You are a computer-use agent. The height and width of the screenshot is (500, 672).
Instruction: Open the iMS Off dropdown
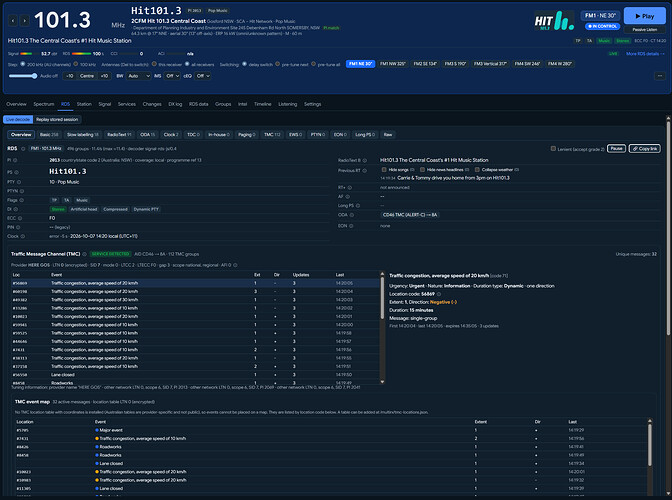pyautogui.click(x=172, y=76)
